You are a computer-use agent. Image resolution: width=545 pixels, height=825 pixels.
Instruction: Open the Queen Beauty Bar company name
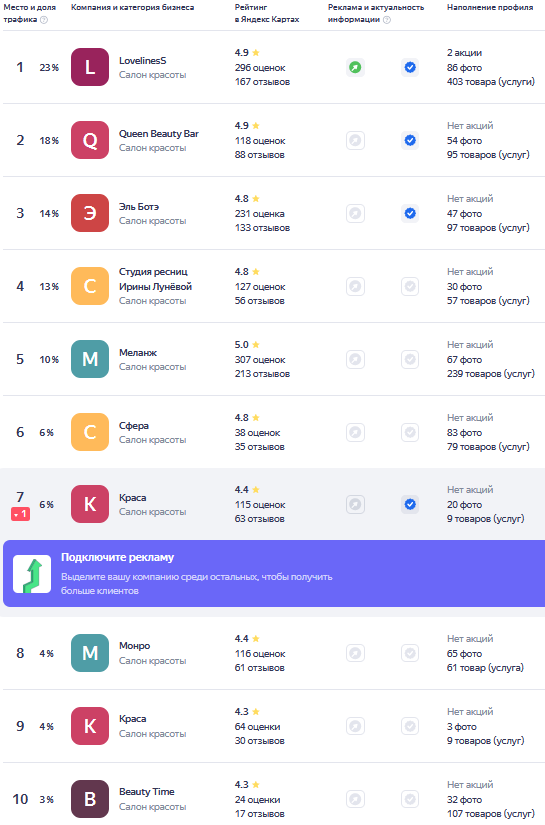click(159, 134)
